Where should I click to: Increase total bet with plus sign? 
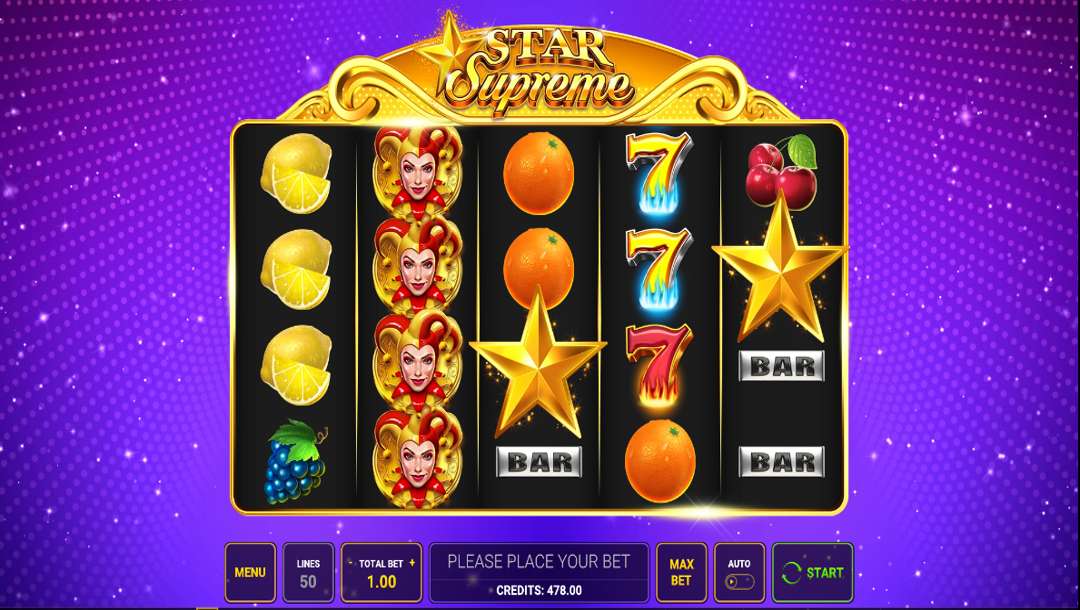pos(412,562)
